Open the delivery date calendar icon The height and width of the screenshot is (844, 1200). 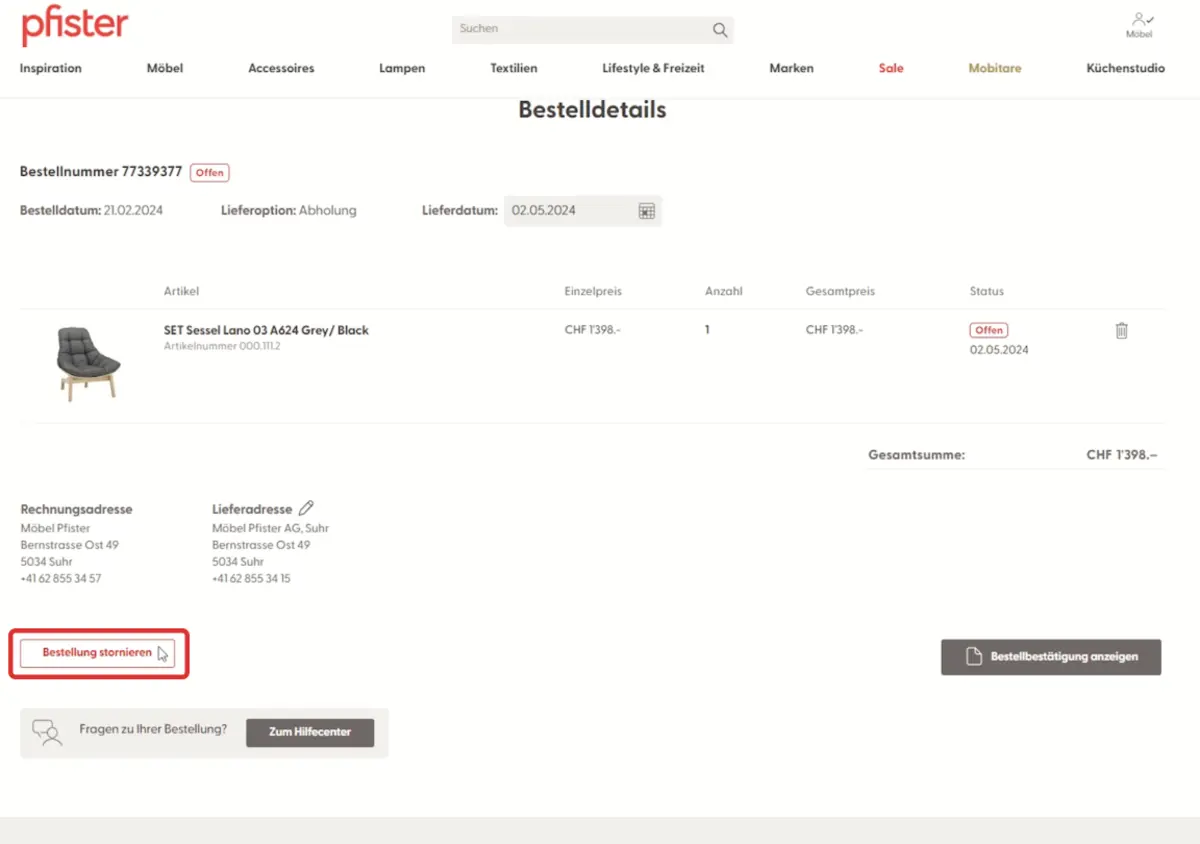coord(647,211)
